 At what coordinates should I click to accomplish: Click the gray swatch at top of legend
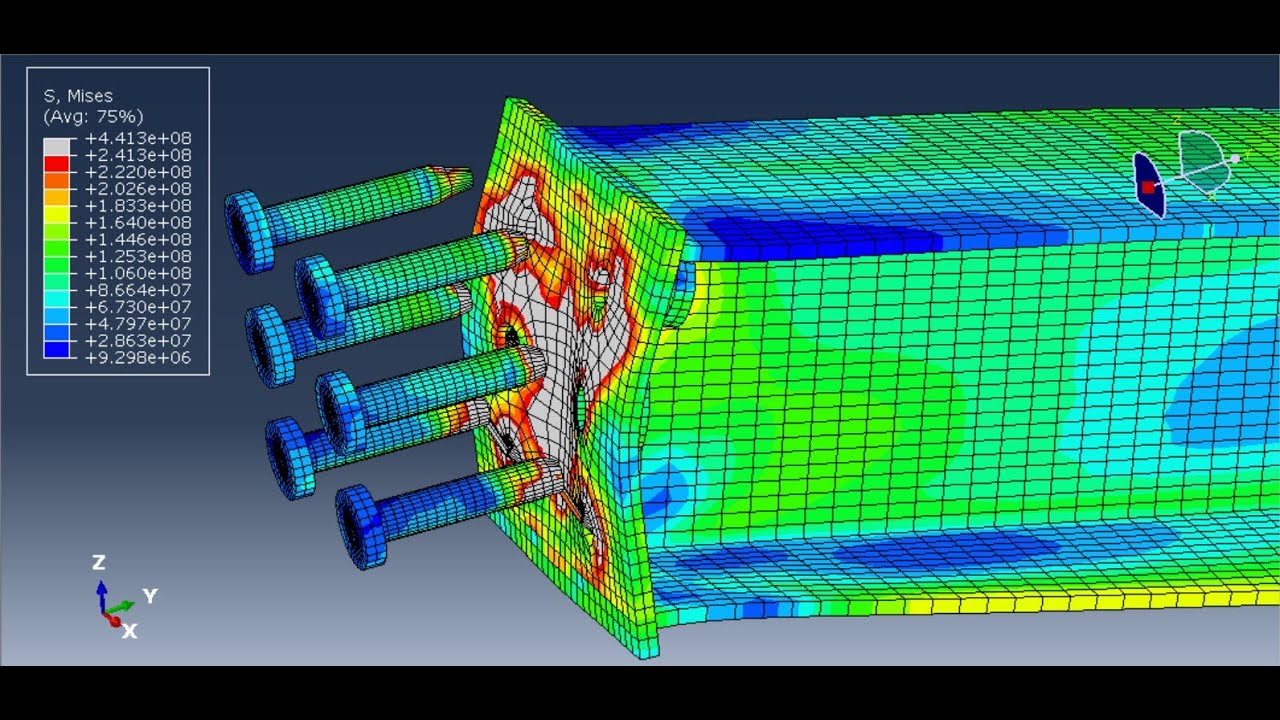[x=56, y=147]
